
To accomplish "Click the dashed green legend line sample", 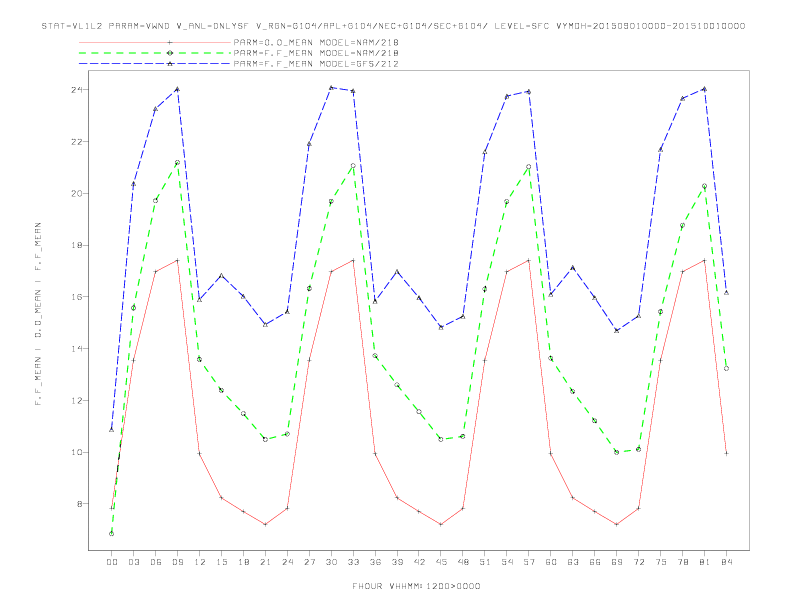I will tap(155, 53).
